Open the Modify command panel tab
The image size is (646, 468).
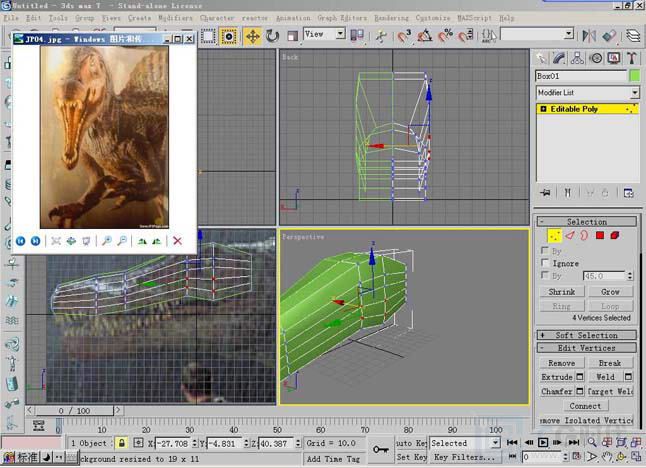(x=559, y=58)
